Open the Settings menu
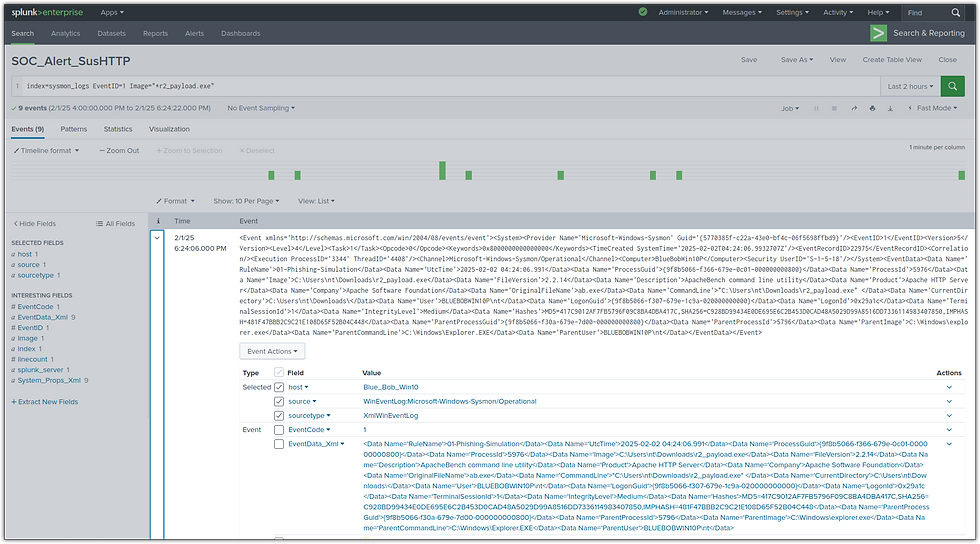 (x=792, y=13)
